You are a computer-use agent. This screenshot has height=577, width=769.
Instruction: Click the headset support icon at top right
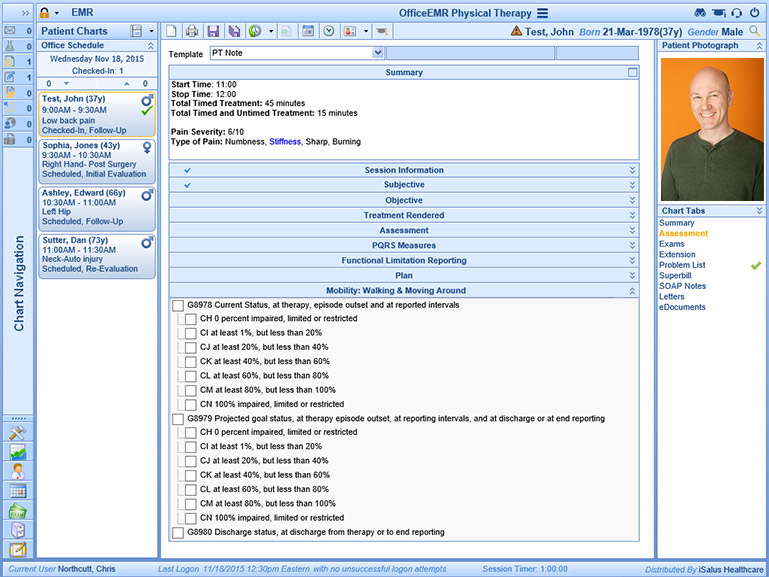736,13
